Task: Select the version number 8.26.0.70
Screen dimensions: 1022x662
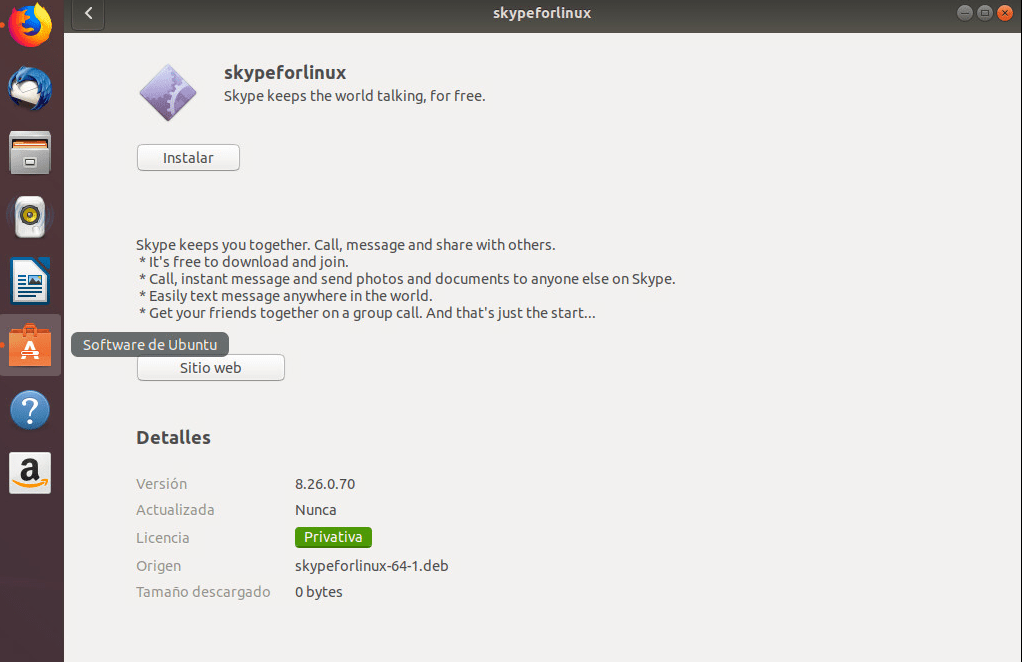Action: click(326, 483)
